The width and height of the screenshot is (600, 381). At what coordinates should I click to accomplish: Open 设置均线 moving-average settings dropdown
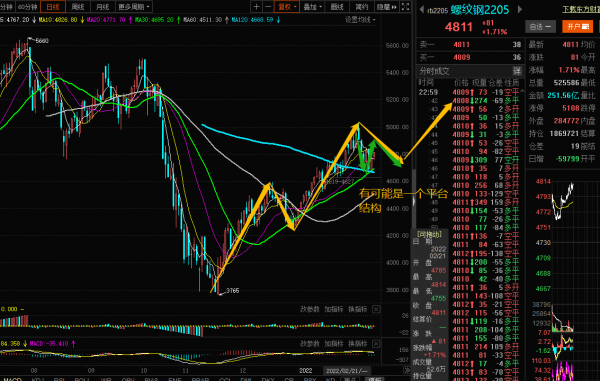360,20
